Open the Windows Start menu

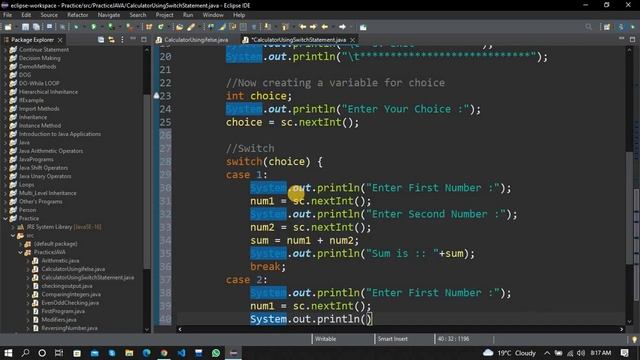8,353
